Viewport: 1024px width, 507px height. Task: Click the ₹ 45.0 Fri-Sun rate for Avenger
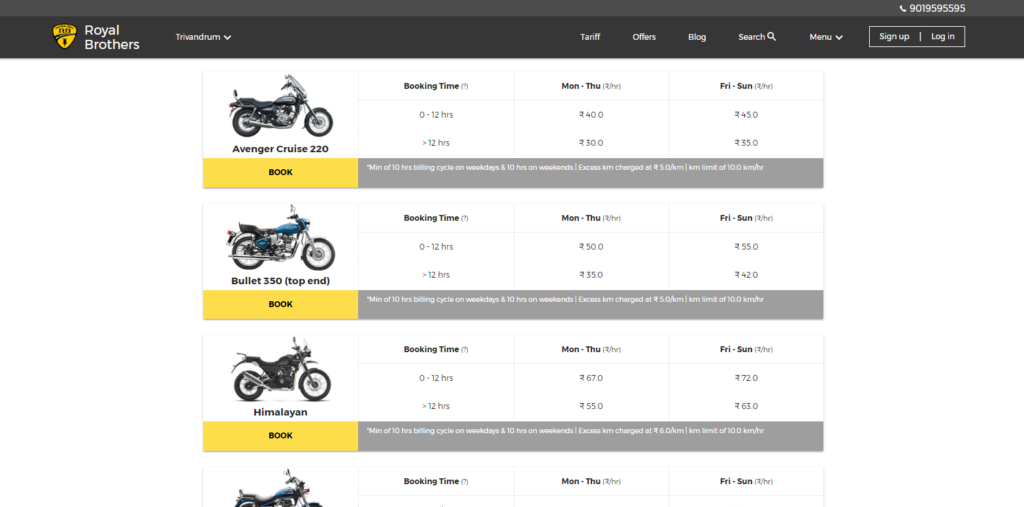pyautogui.click(x=746, y=114)
